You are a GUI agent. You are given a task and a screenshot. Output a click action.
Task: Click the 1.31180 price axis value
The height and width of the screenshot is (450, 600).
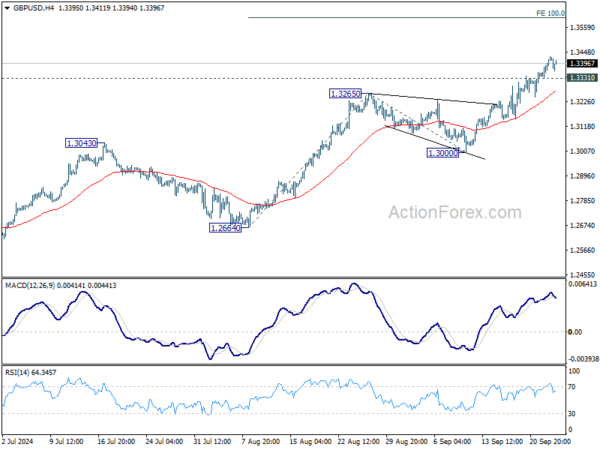pos(582,126)
